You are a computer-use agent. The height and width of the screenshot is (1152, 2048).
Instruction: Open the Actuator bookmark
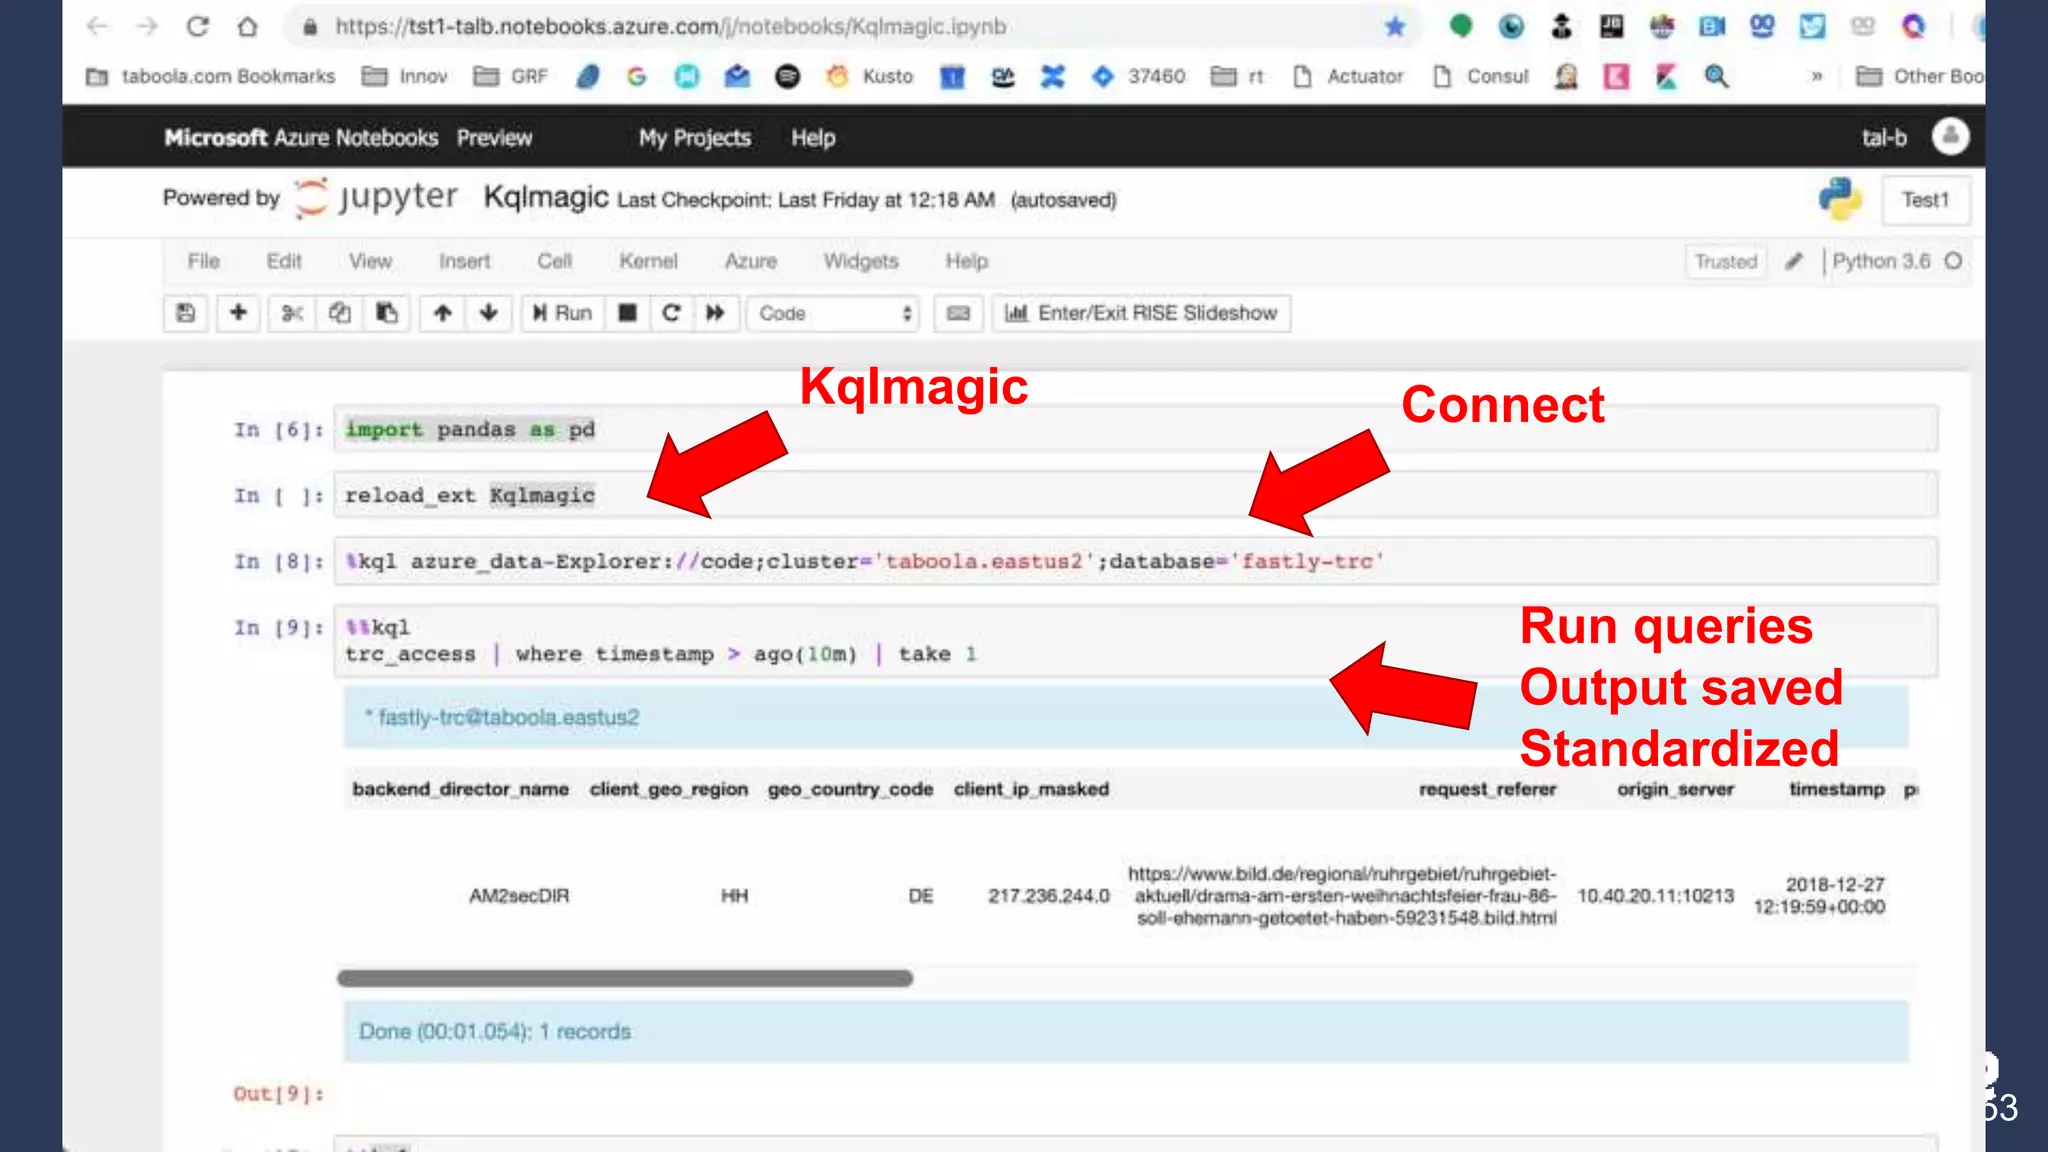click(x=1348, y=76)
